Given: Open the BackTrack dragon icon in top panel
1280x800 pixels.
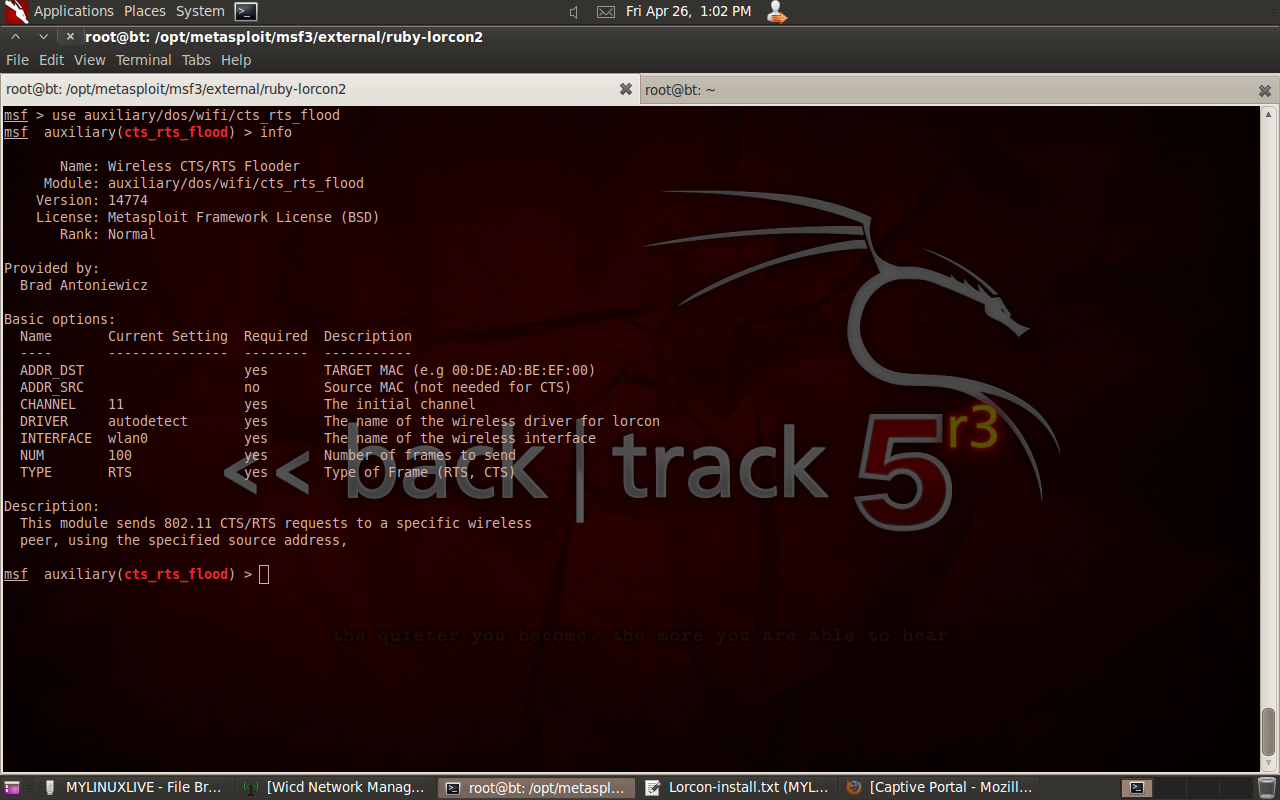Looking at the screenshot, I should point(16,12).
